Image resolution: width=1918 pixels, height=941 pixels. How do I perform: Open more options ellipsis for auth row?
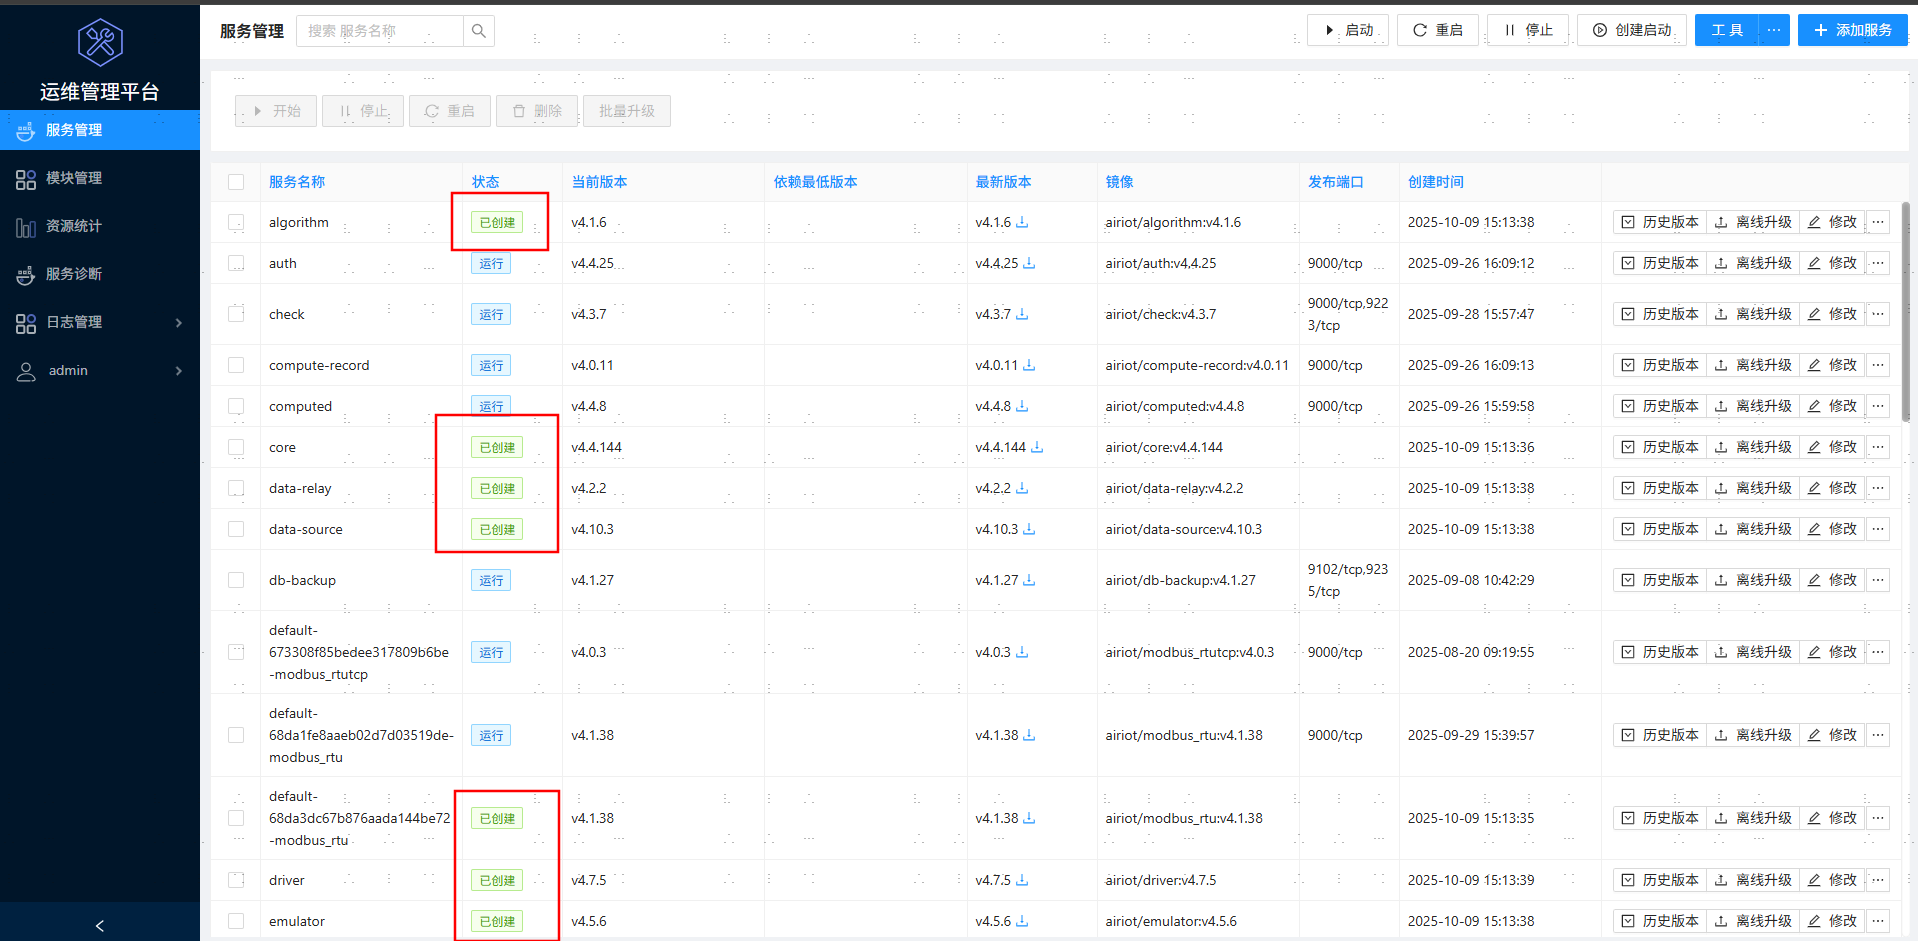point(1878,263)
